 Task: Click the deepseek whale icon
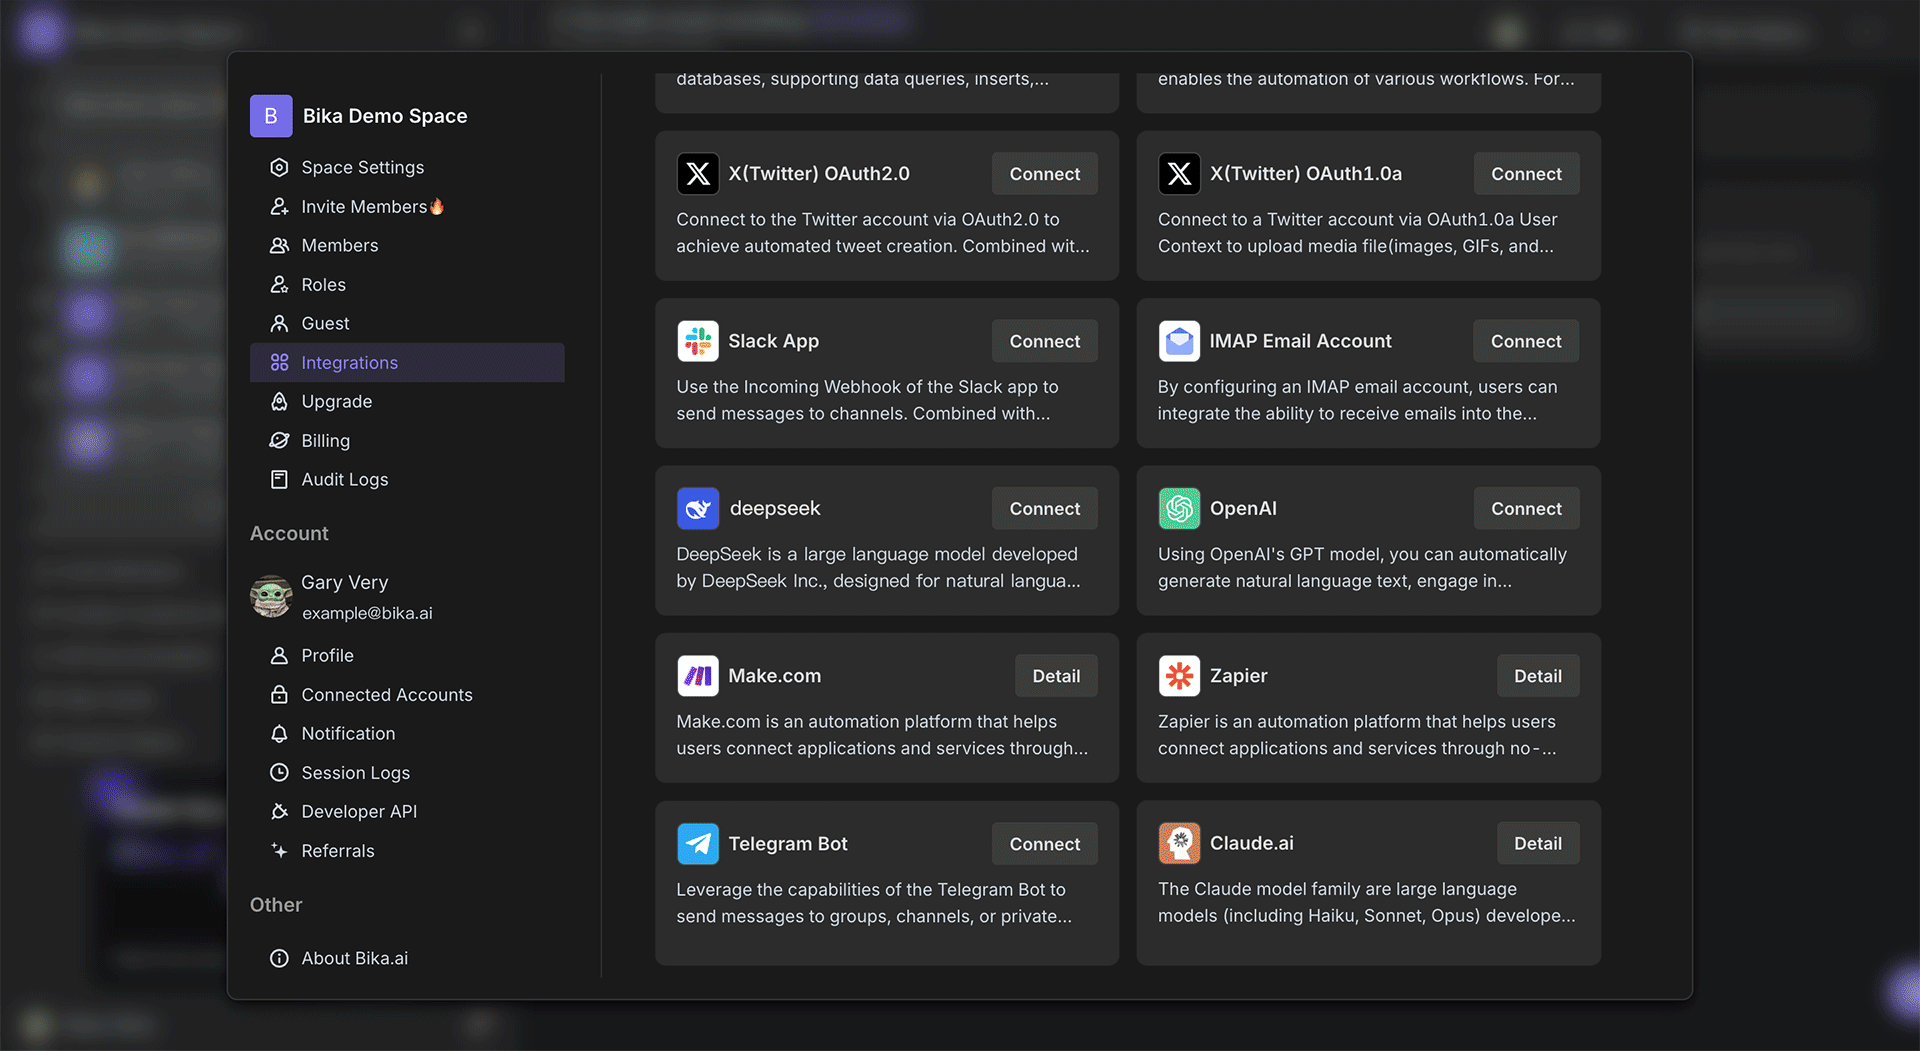coord(697,508)
